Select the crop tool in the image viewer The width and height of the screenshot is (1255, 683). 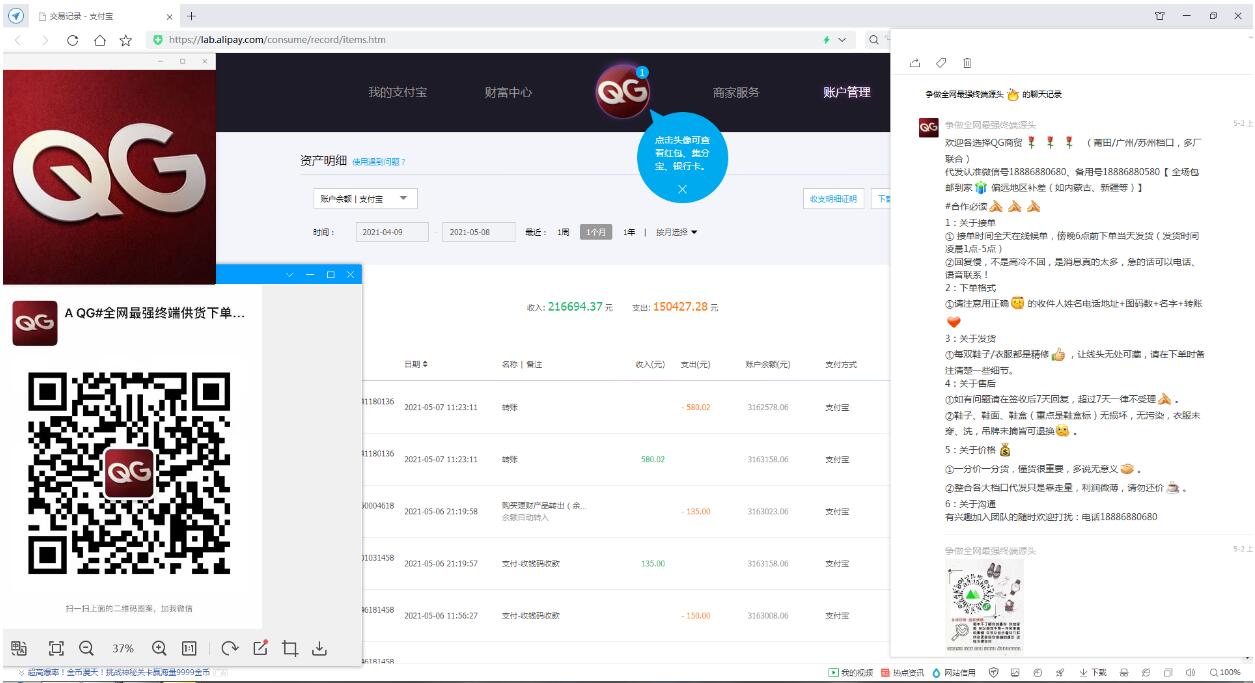click(290, 648)
